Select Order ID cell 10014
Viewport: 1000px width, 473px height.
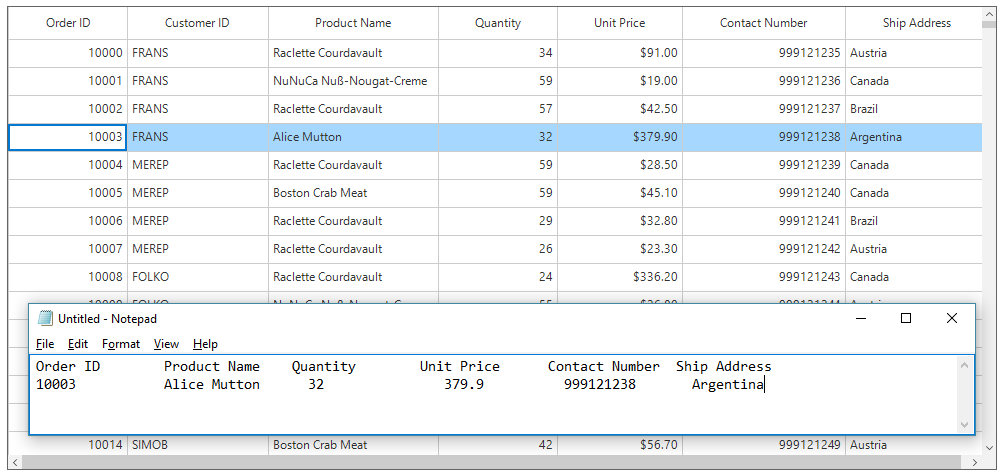(68, 445)
